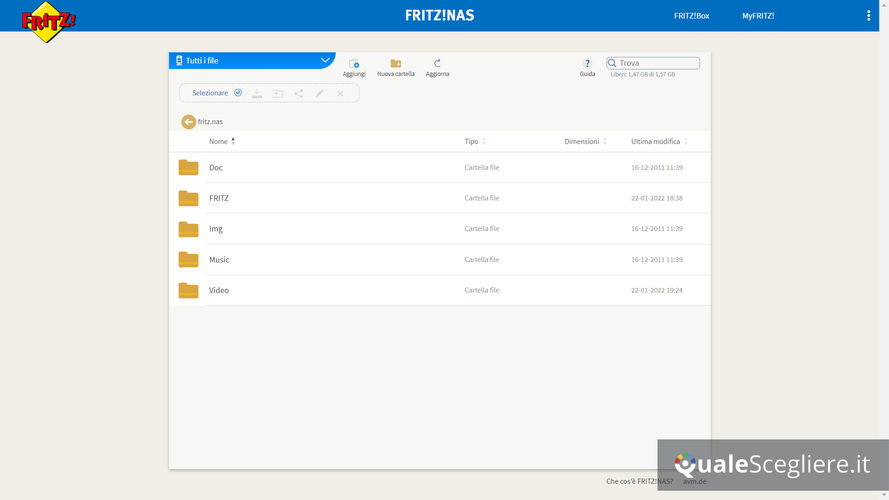The height and width of the screenshot is (500, 889).
Task: Click the rename pencil icon
Action: click(319, 93)
